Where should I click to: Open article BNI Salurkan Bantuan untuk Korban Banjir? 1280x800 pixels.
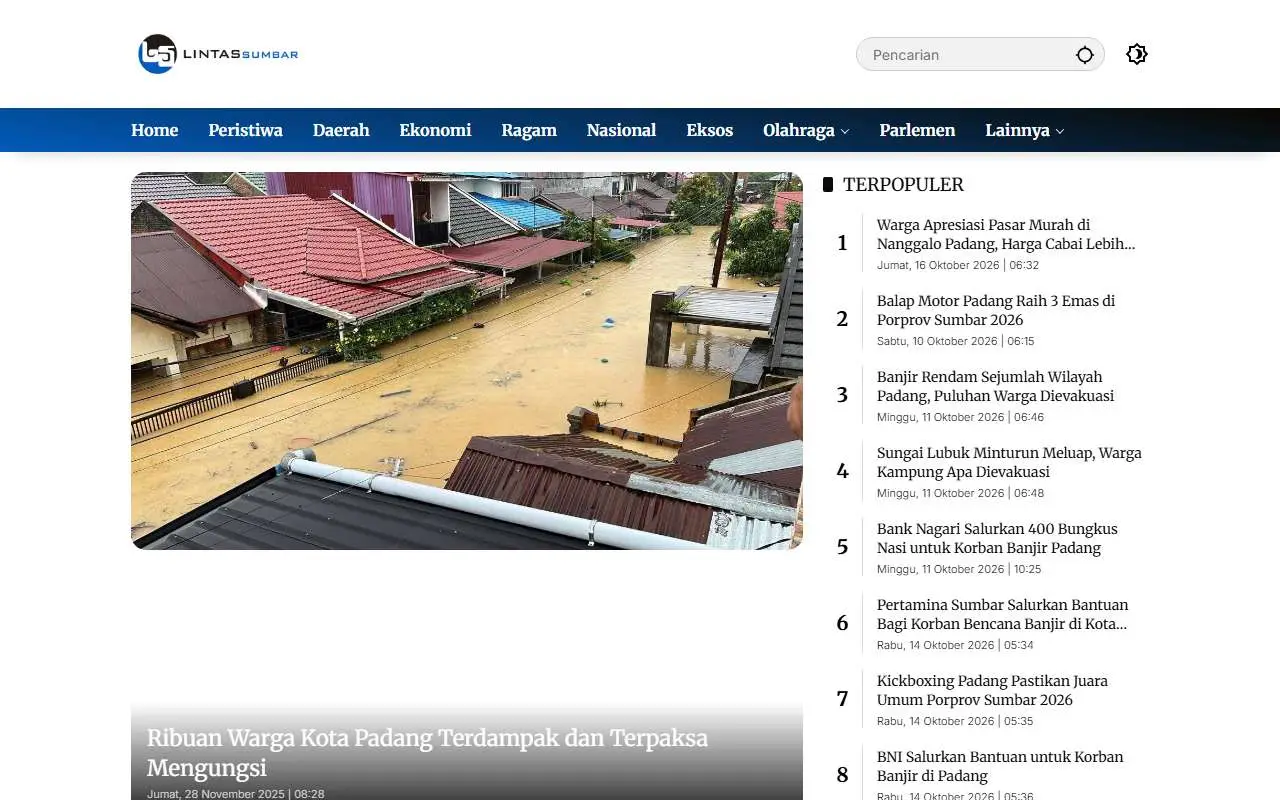coord(1000,766)
